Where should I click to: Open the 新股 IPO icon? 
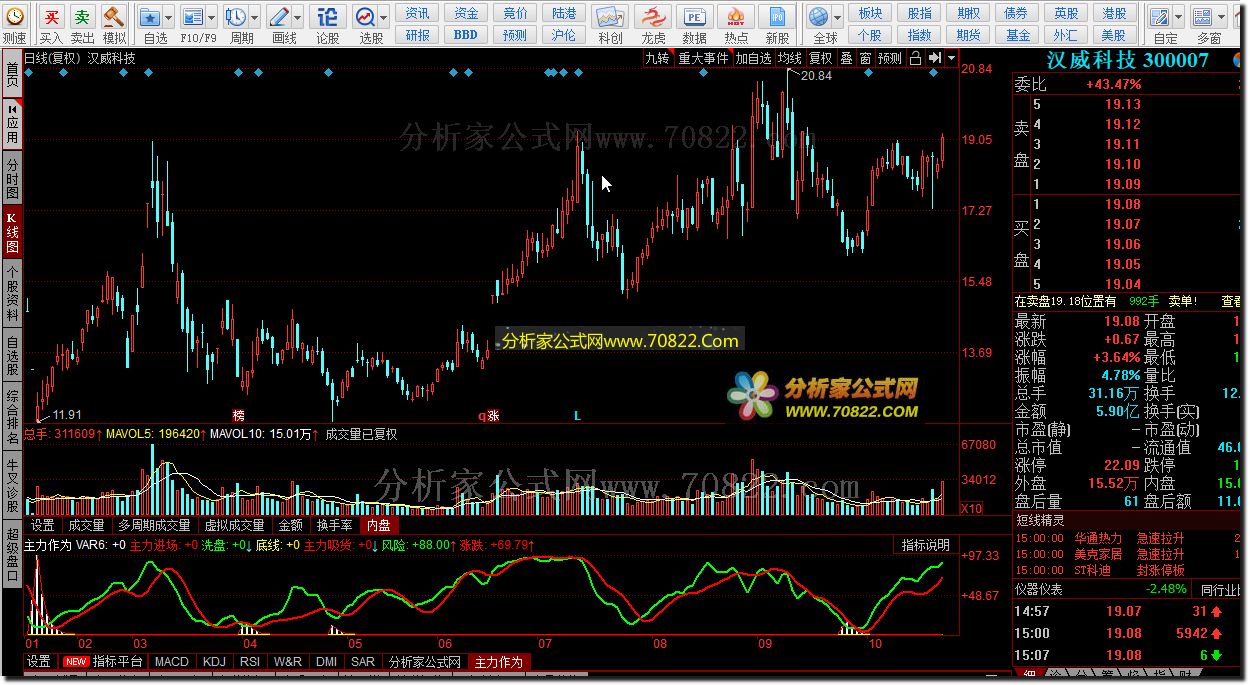click(777, 17)
